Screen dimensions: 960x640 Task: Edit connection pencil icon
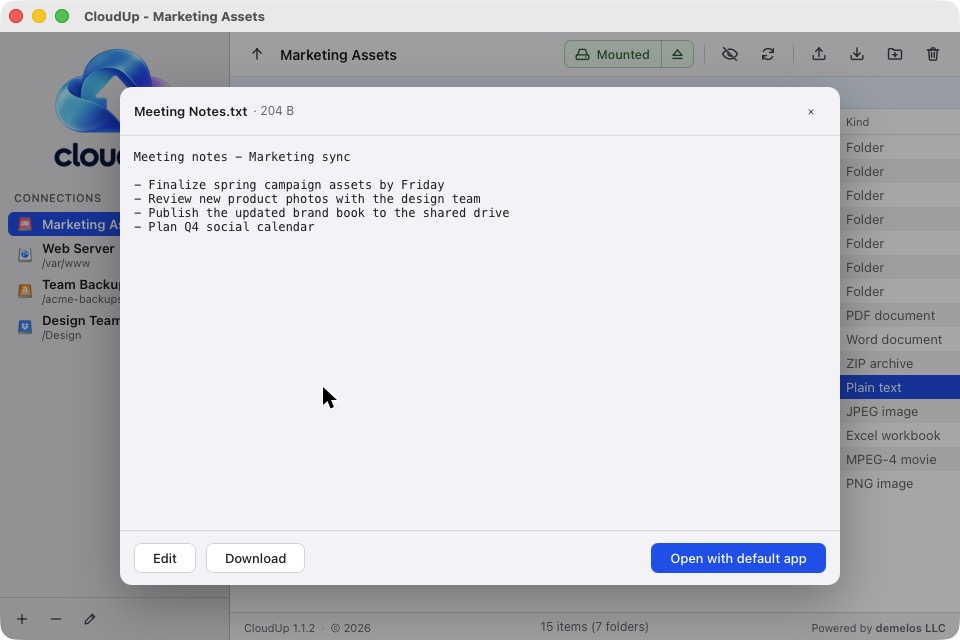[89, 619]
